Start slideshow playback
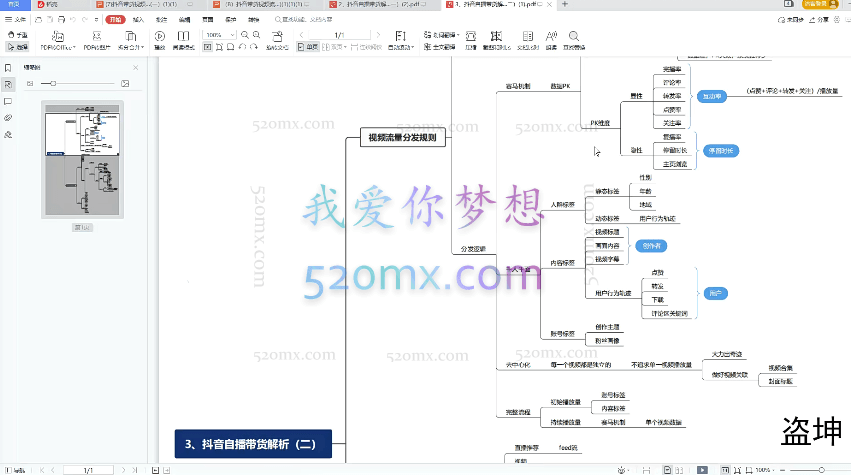851x475 pixels. pos(160,41)
